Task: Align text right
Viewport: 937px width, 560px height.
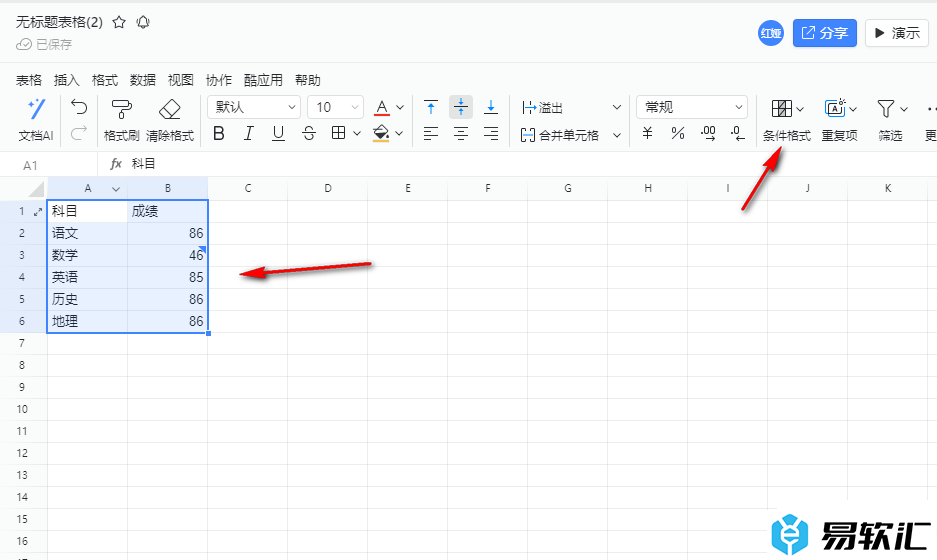Action: click(491, 133)
